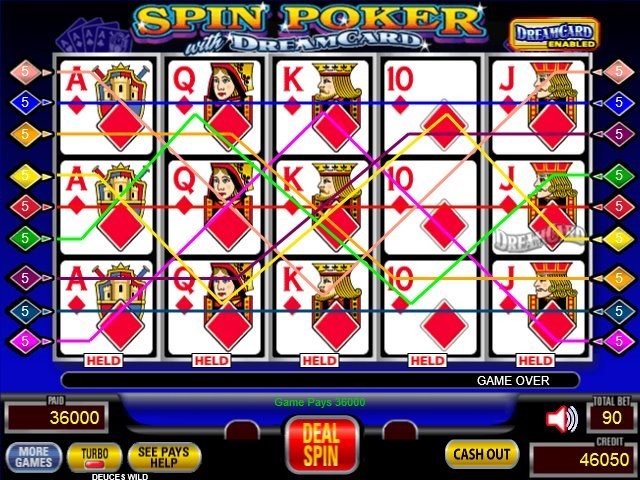Select the blue payline 5 diamond on left

click(25, 102)
